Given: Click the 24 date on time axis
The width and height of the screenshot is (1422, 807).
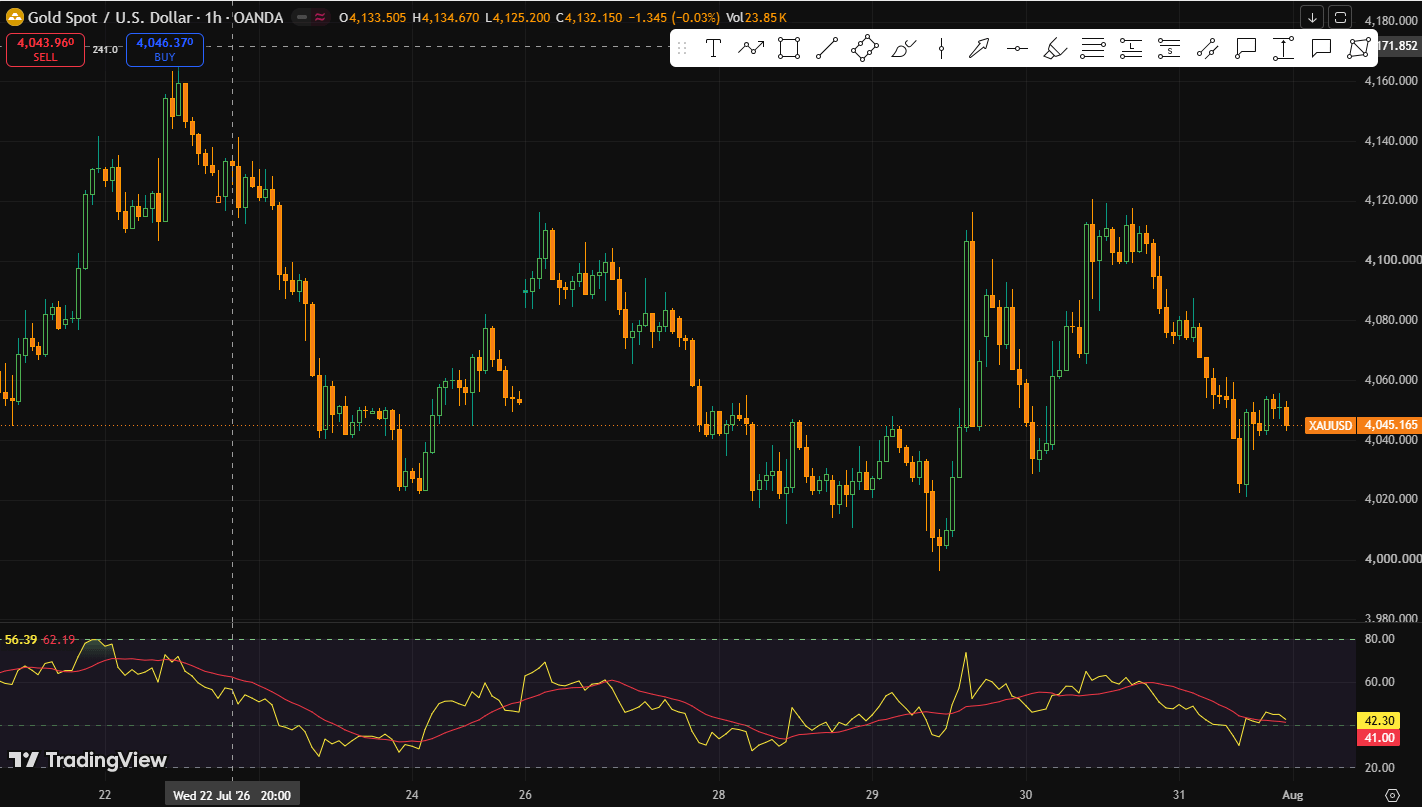Looking at the screenshot, I should pyautogui.click(x=411, y=796).
